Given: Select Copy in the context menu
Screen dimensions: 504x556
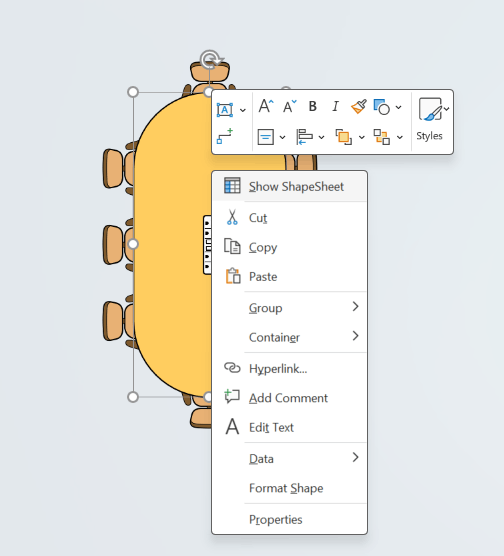Looking at the screenshot, I should point(289,247).
